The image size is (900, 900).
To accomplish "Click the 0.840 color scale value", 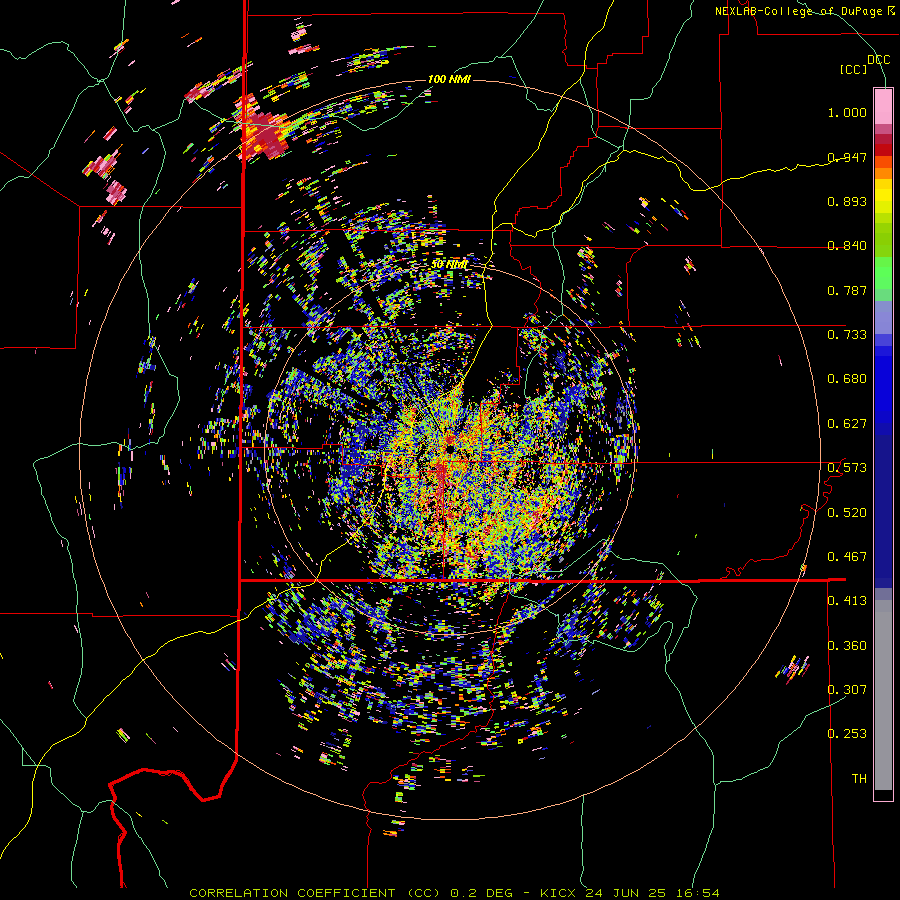I will point(847,246).
